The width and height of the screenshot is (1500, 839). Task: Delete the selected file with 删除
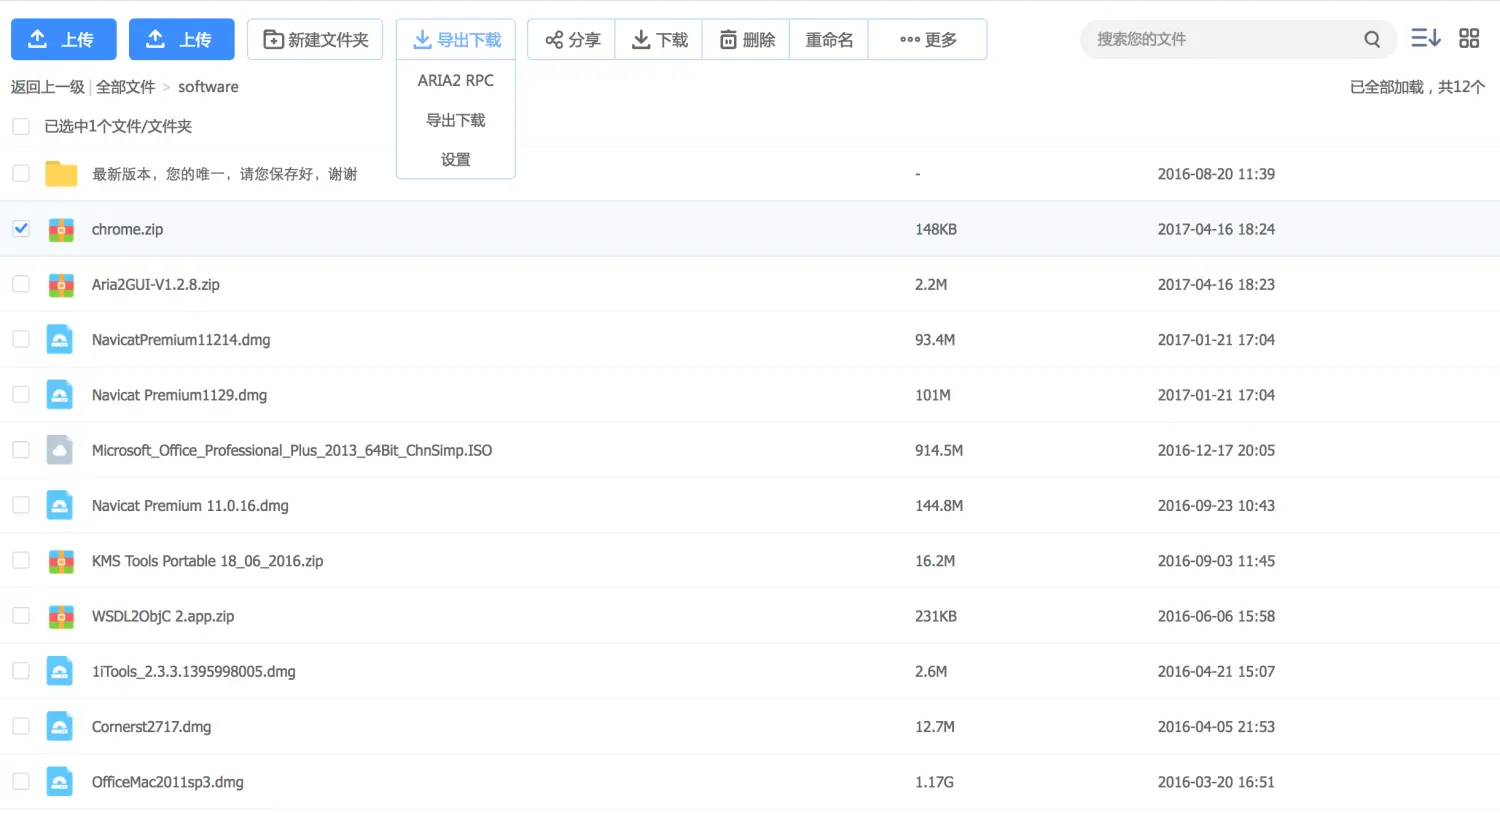[746, 39]
